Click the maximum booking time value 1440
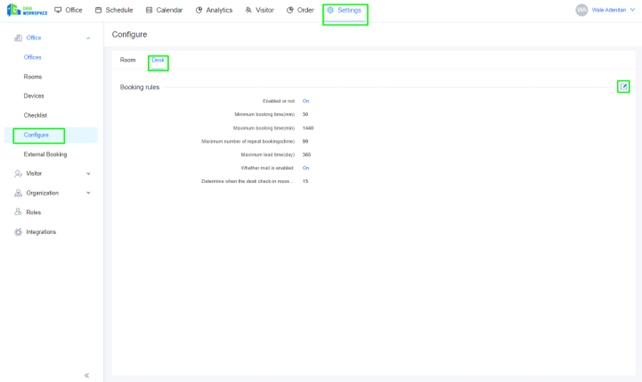 [308, 128]
